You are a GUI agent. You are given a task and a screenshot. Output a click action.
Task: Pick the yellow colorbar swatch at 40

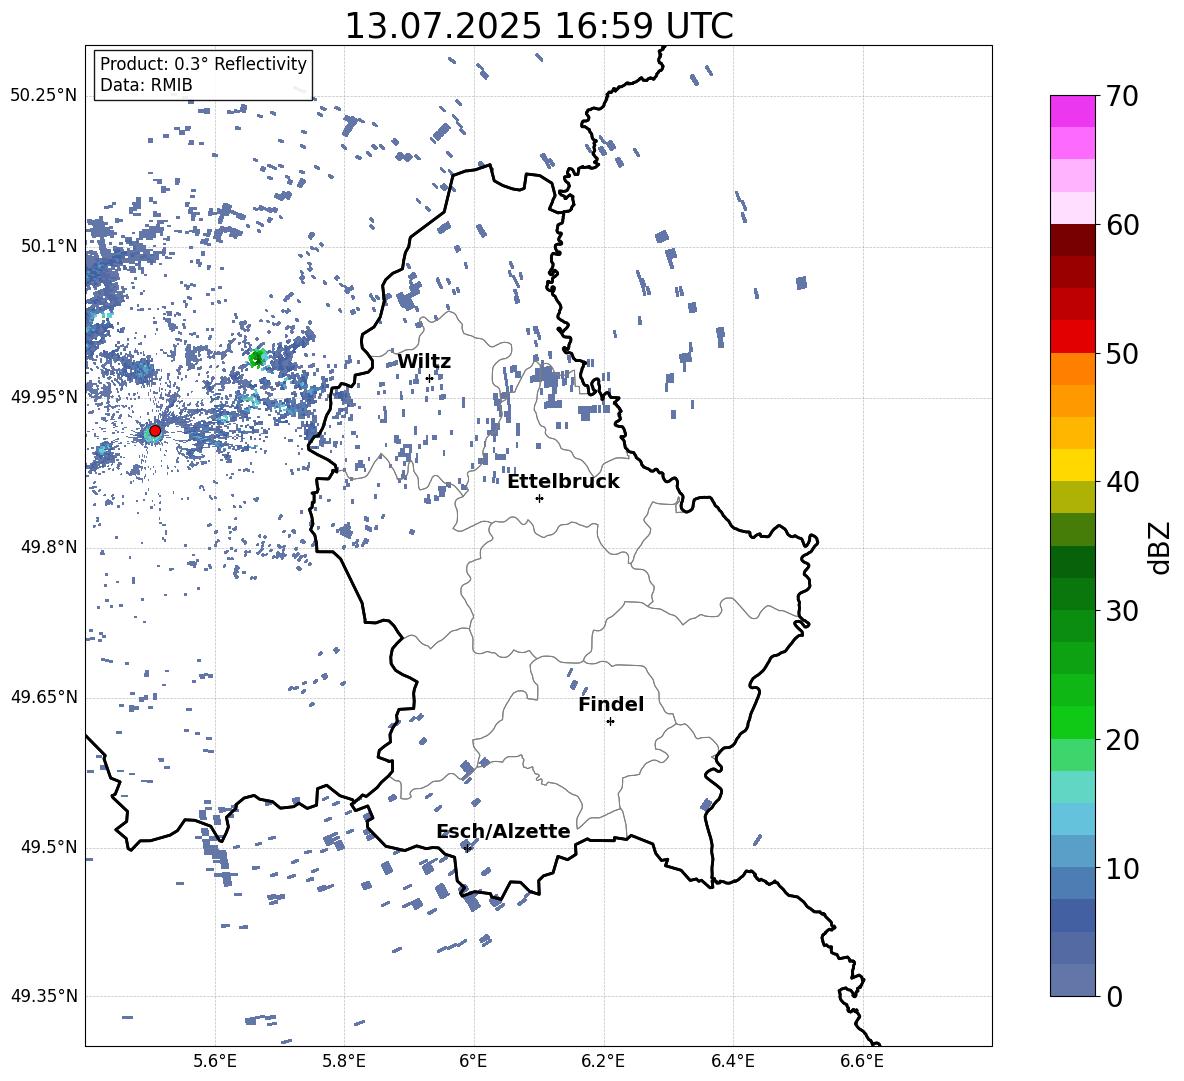[x=1073, y=465]
